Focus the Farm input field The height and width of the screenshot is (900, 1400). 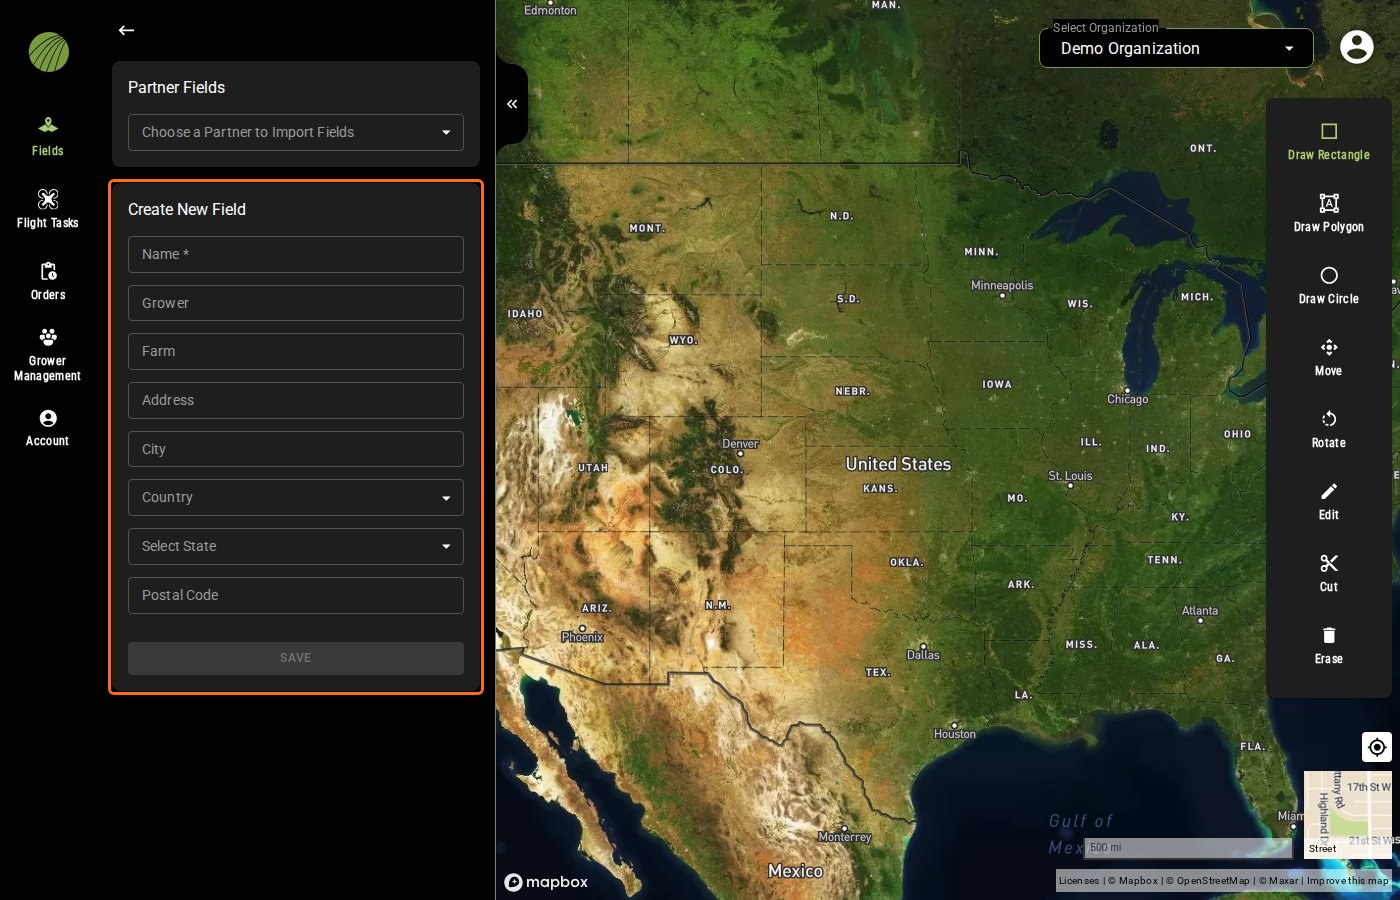(x=296, y=351)
